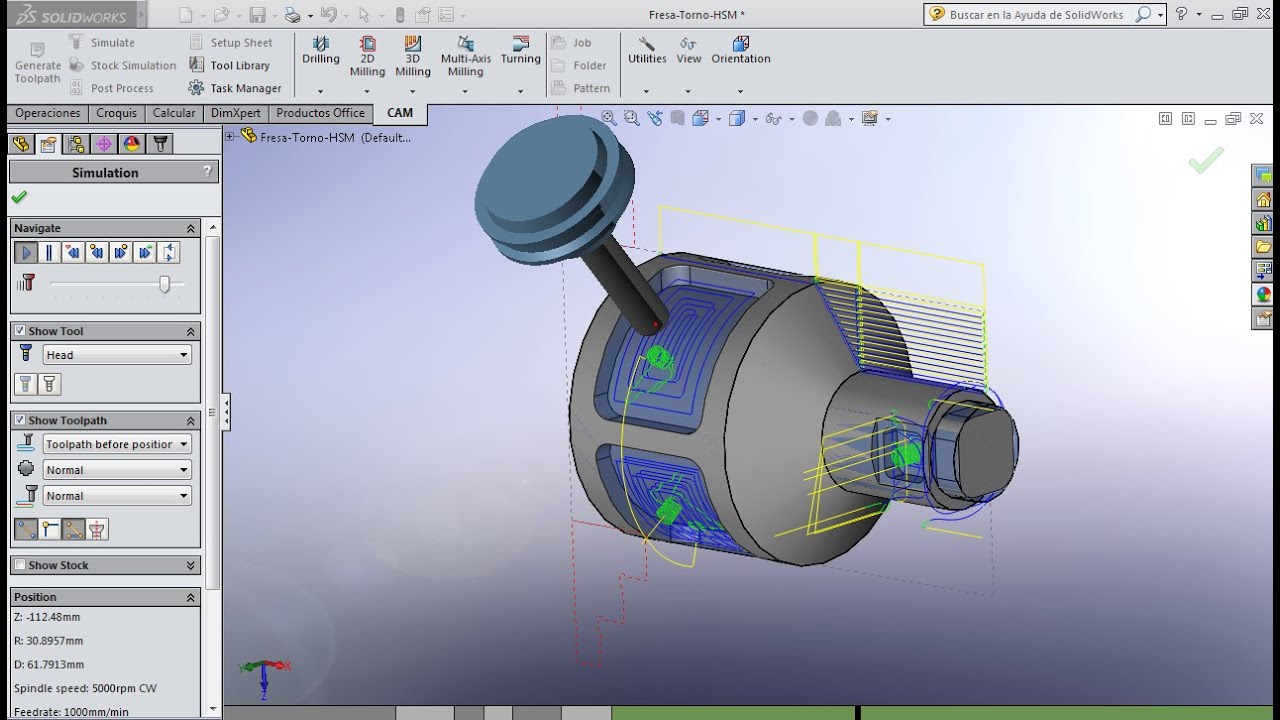Viewport: 1280px width, 720px height.
Task: Click the Appearances color ball in the right sidebar
Action: [x=1263, y=295]
